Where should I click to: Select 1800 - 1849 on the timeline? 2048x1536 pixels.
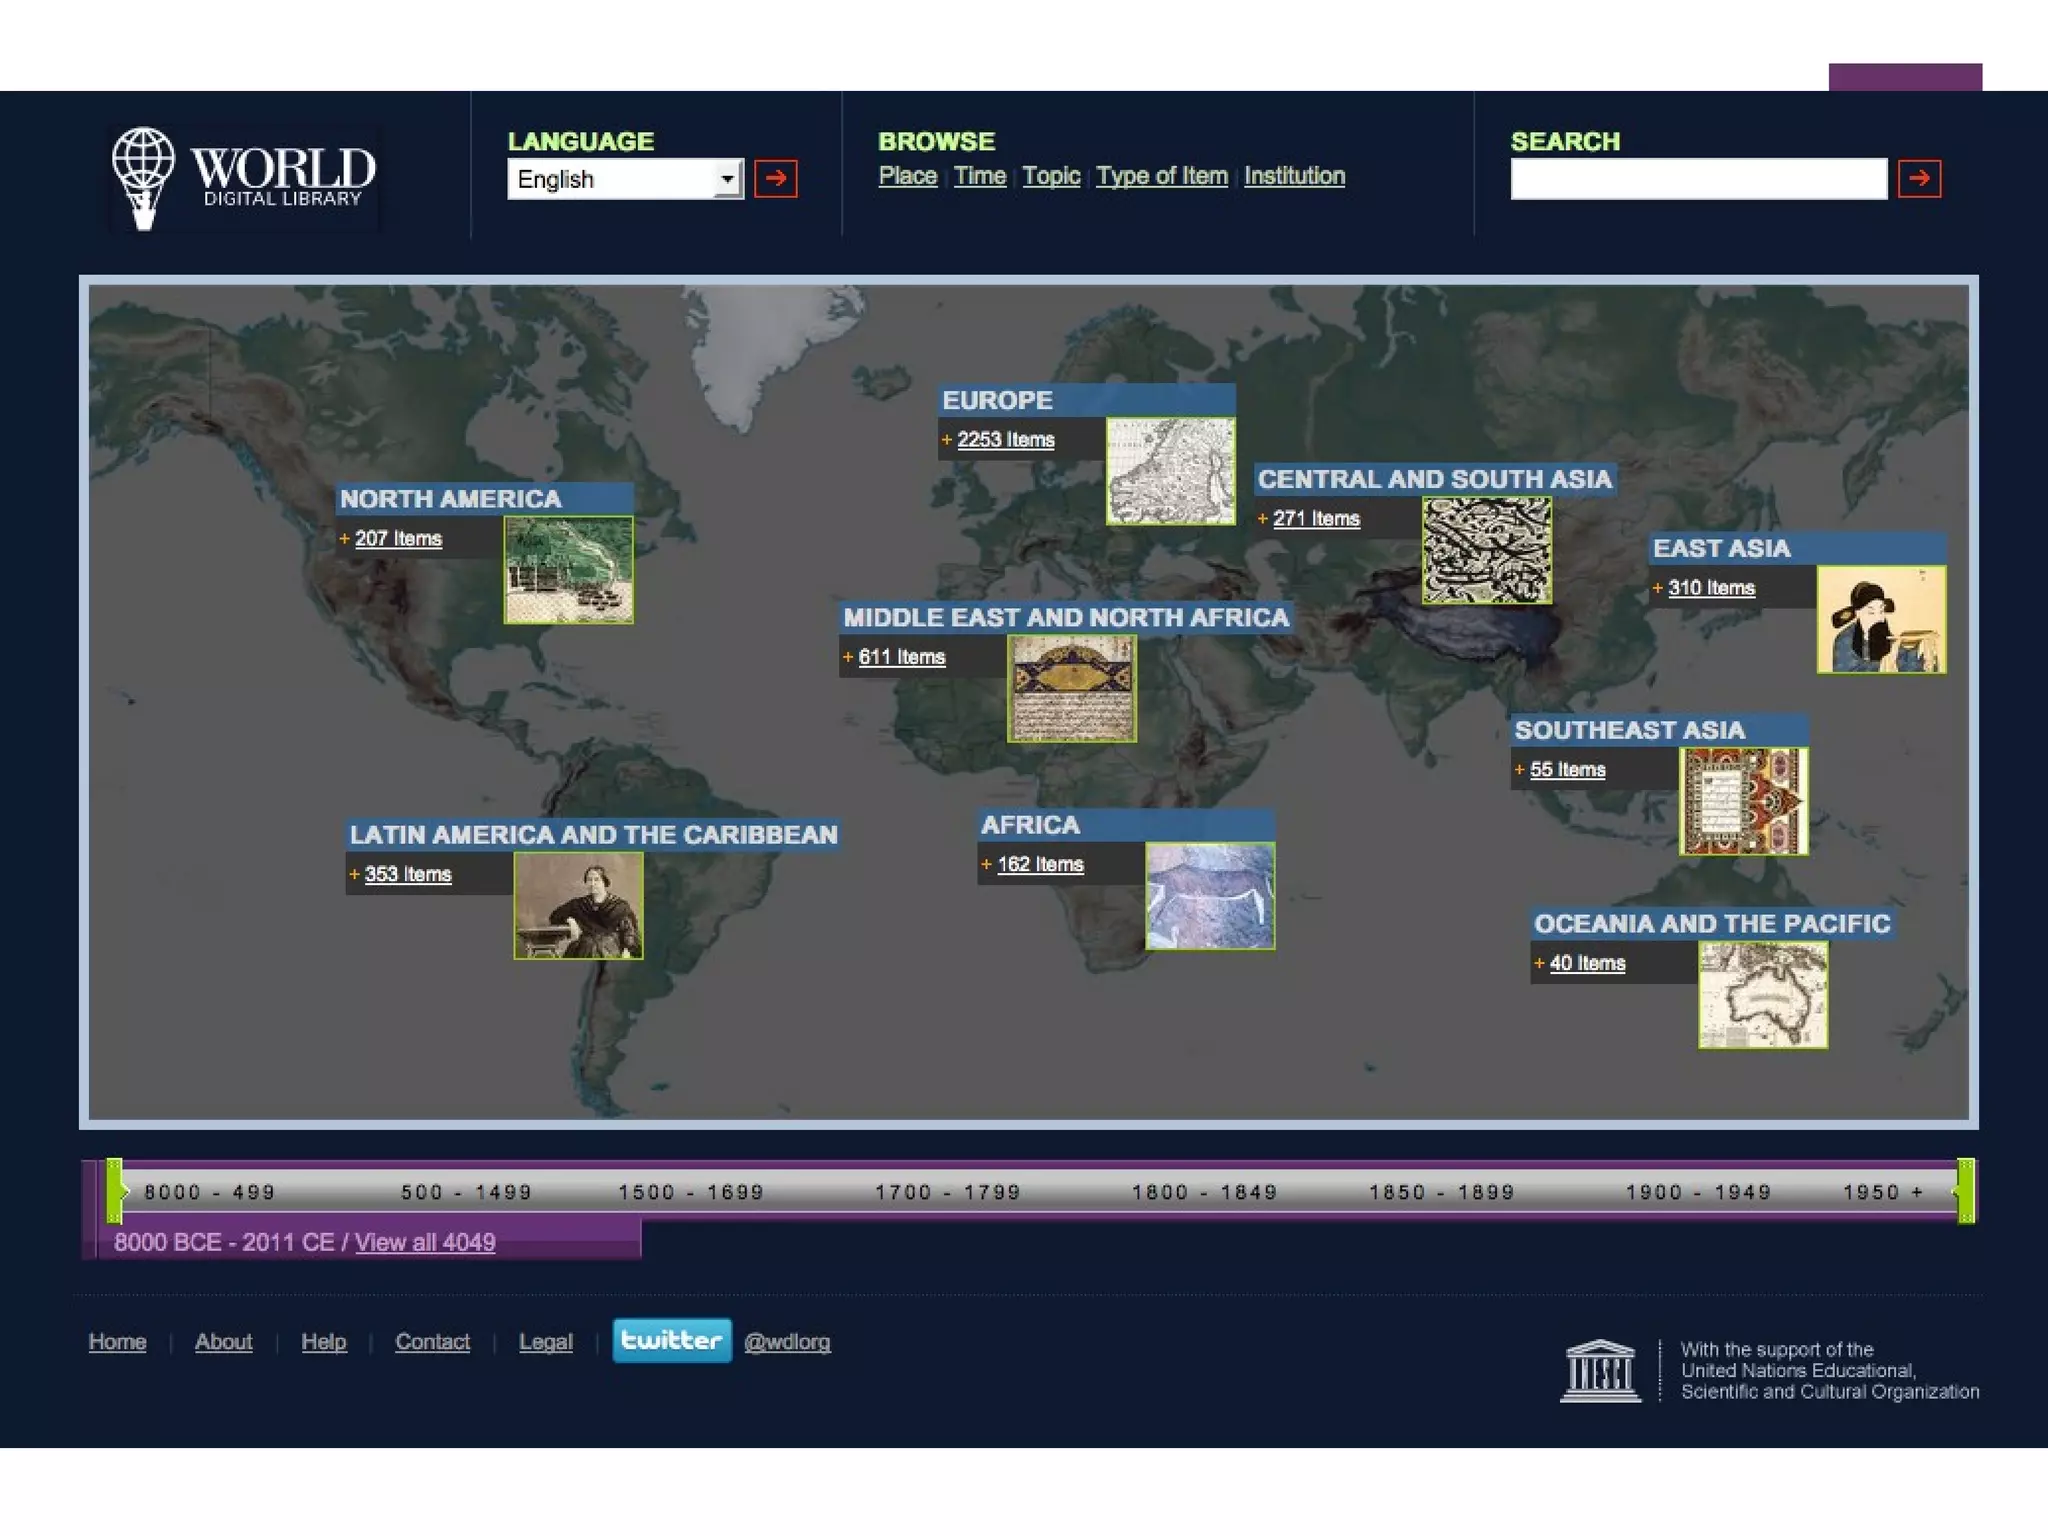click(1204, 1192)
